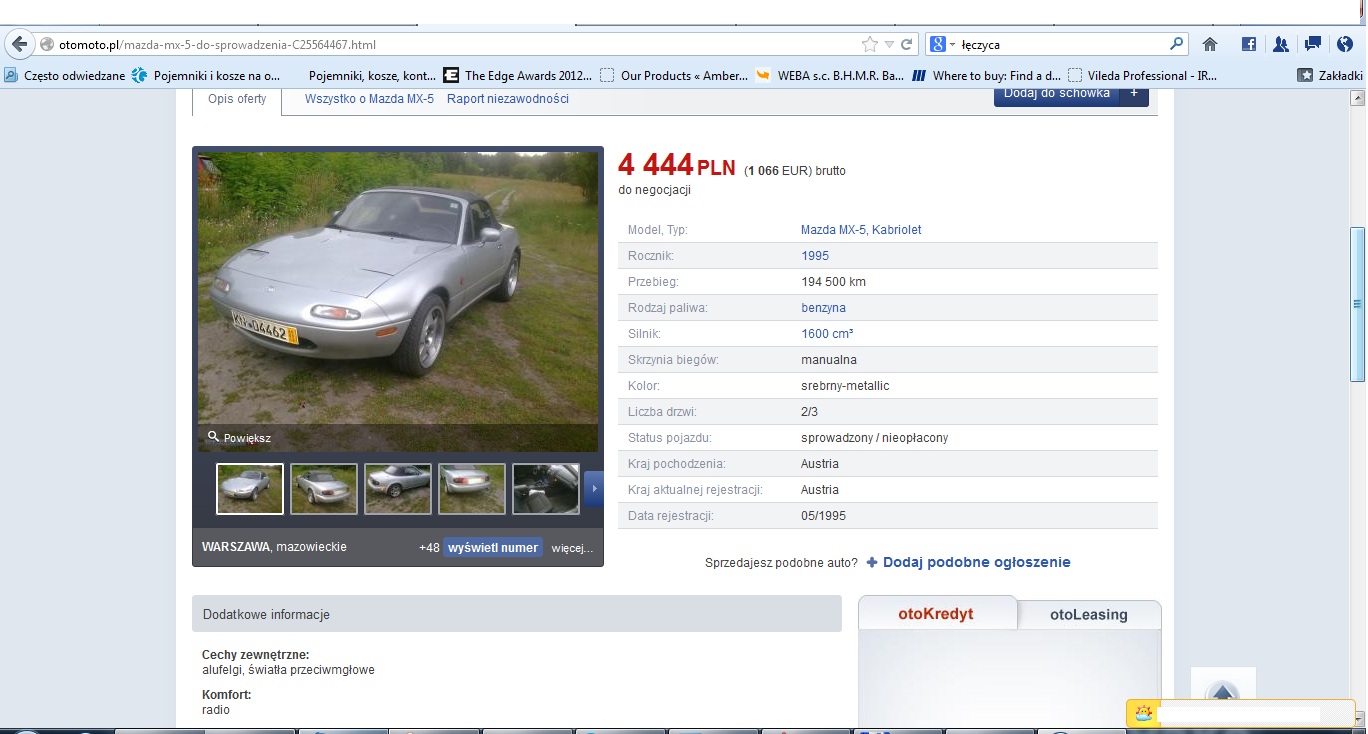
Task: Open the Zakładki bookmarks menu
Action: (x=1330, y=75)
